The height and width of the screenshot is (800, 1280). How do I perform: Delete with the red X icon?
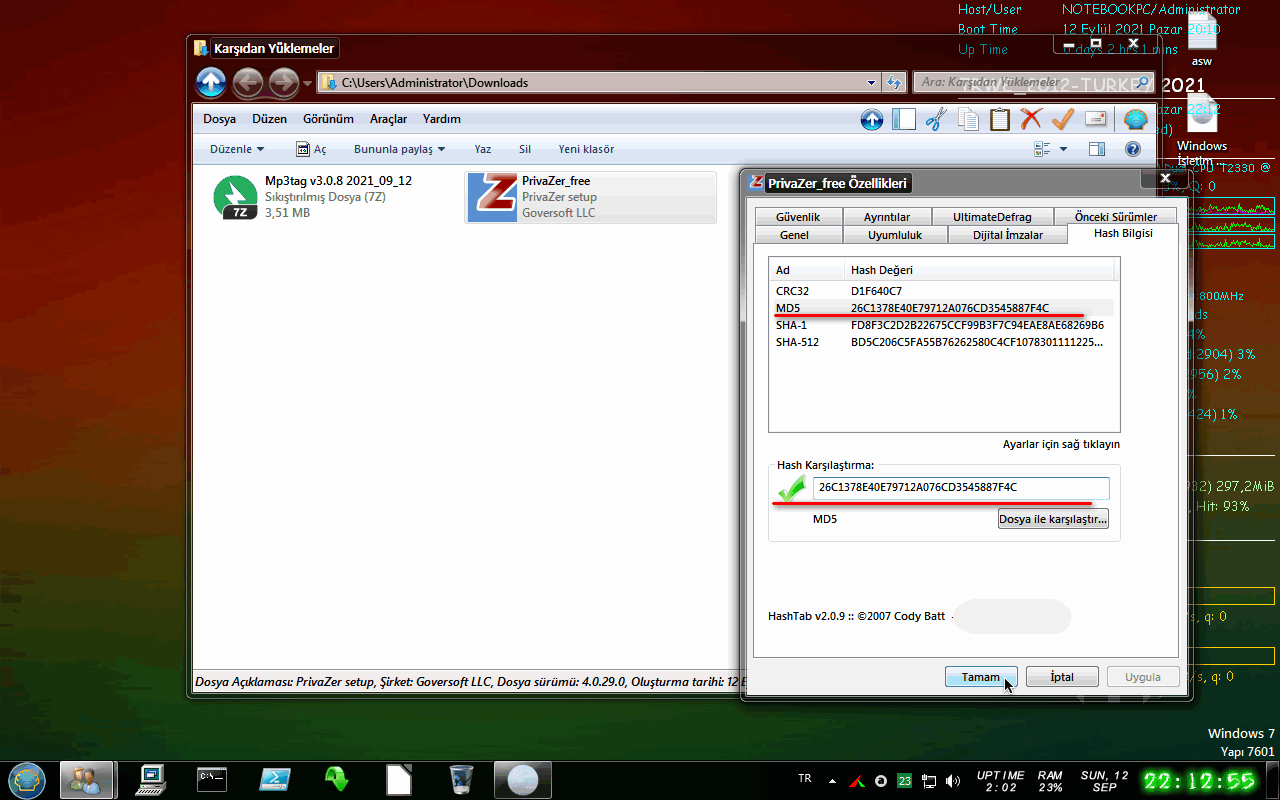pyautogui.click(x=1031, y=120)
